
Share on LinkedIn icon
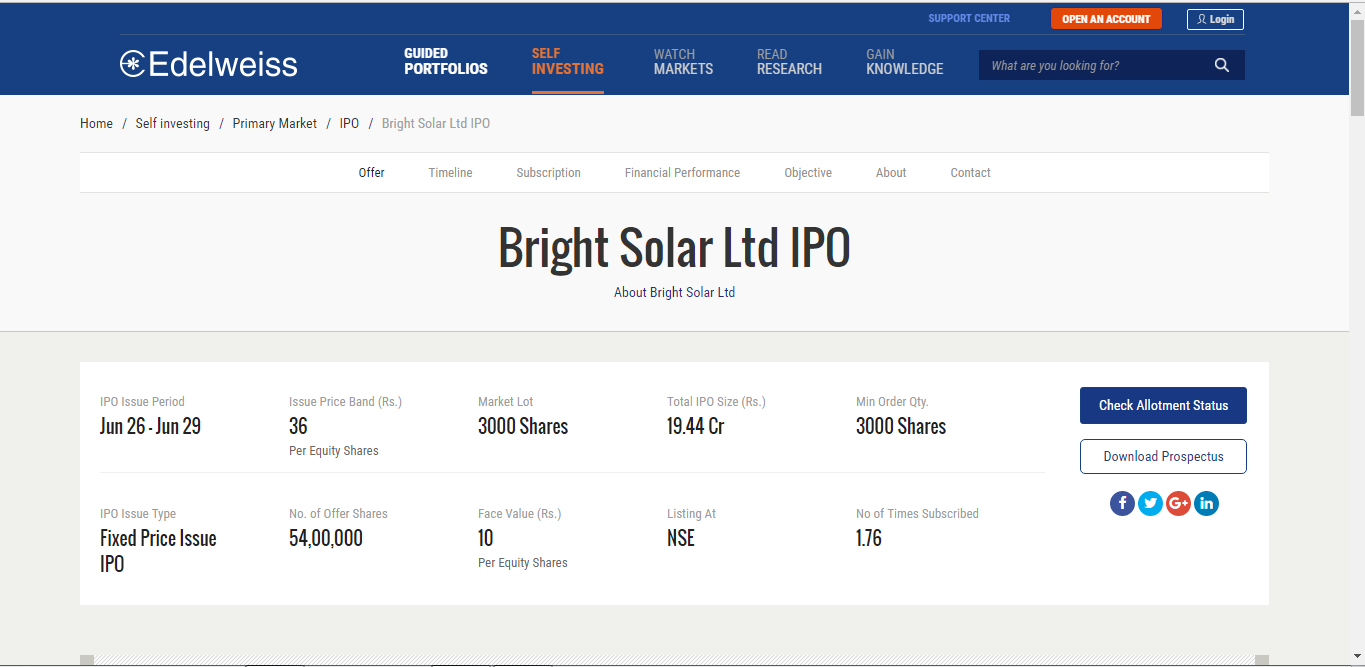click(1206, 503)
